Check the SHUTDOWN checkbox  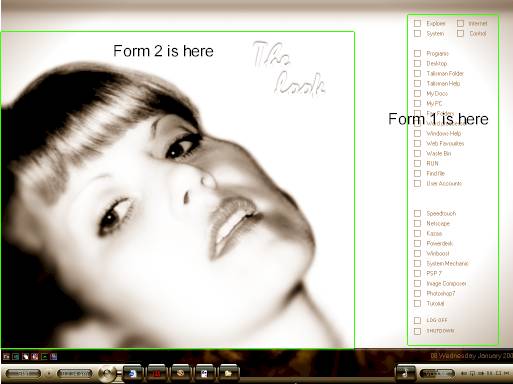point(417,331)
